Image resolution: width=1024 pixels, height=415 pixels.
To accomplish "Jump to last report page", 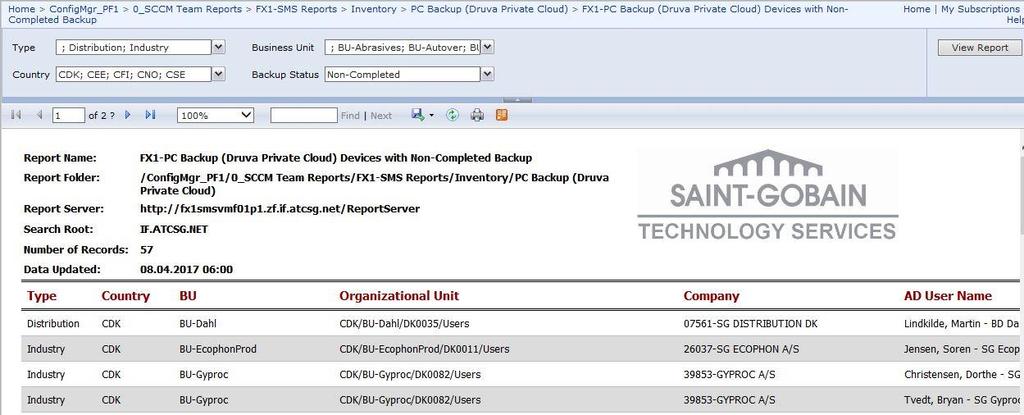I will (150, 115).
